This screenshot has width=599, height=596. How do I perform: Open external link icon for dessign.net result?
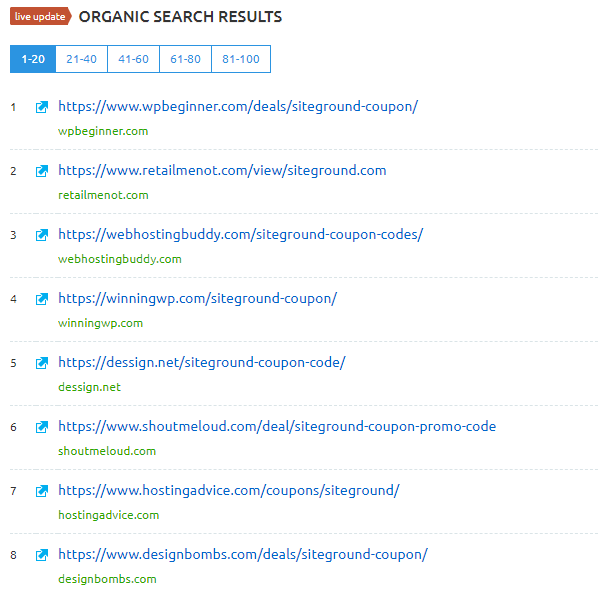click(42, 363)
